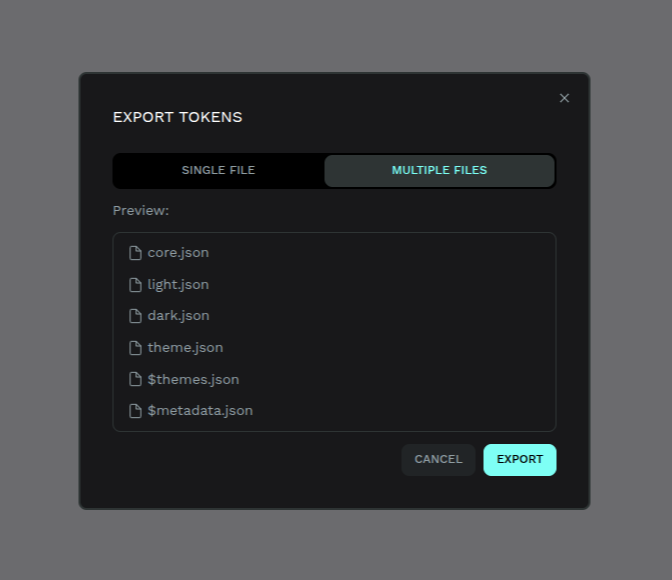The width and height of the screenshot is (672, 580).
Task: Click $metadata.json filename in preview list
Action: [x=200, y=411]
